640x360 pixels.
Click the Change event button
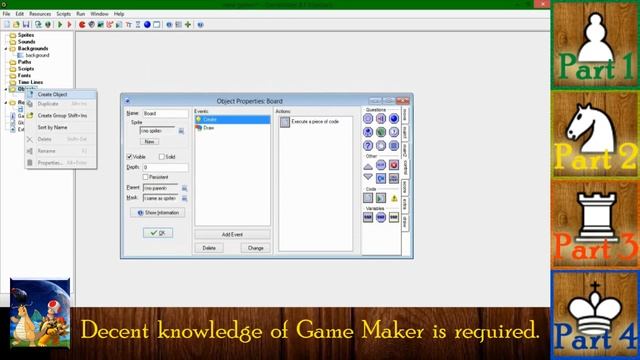click(256, 248)
